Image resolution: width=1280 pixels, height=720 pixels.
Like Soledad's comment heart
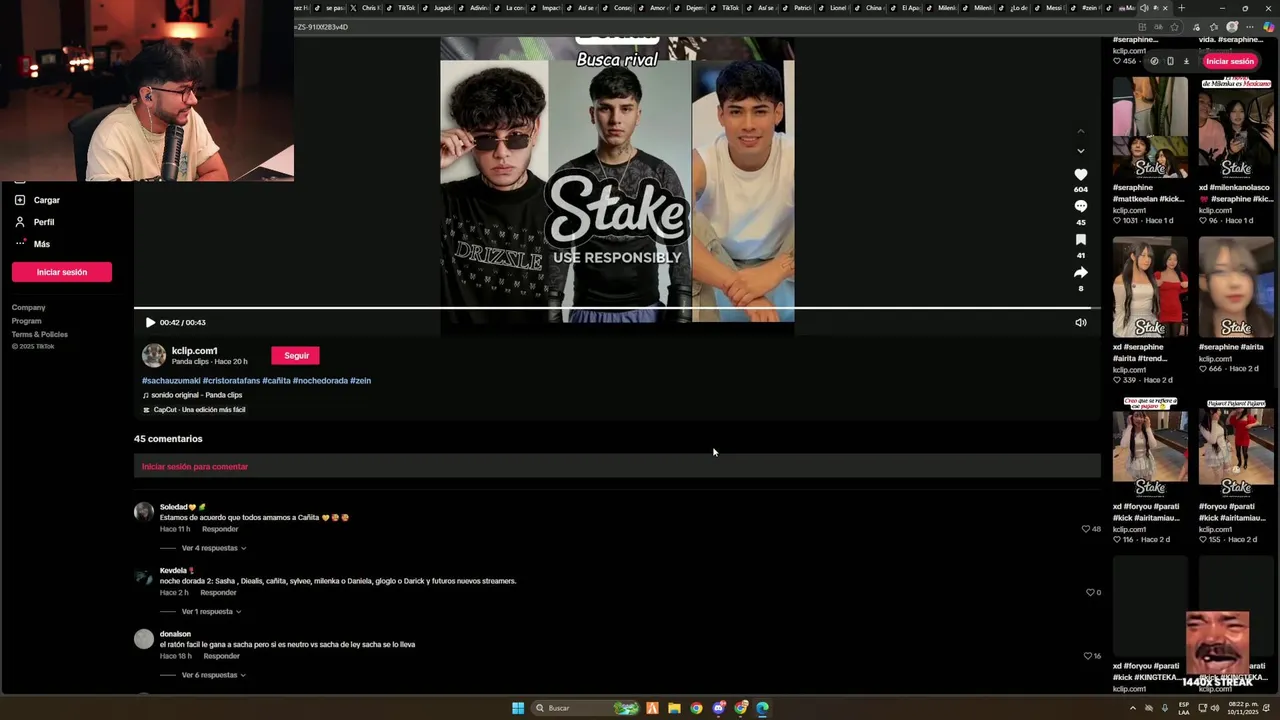point(1086,529)
